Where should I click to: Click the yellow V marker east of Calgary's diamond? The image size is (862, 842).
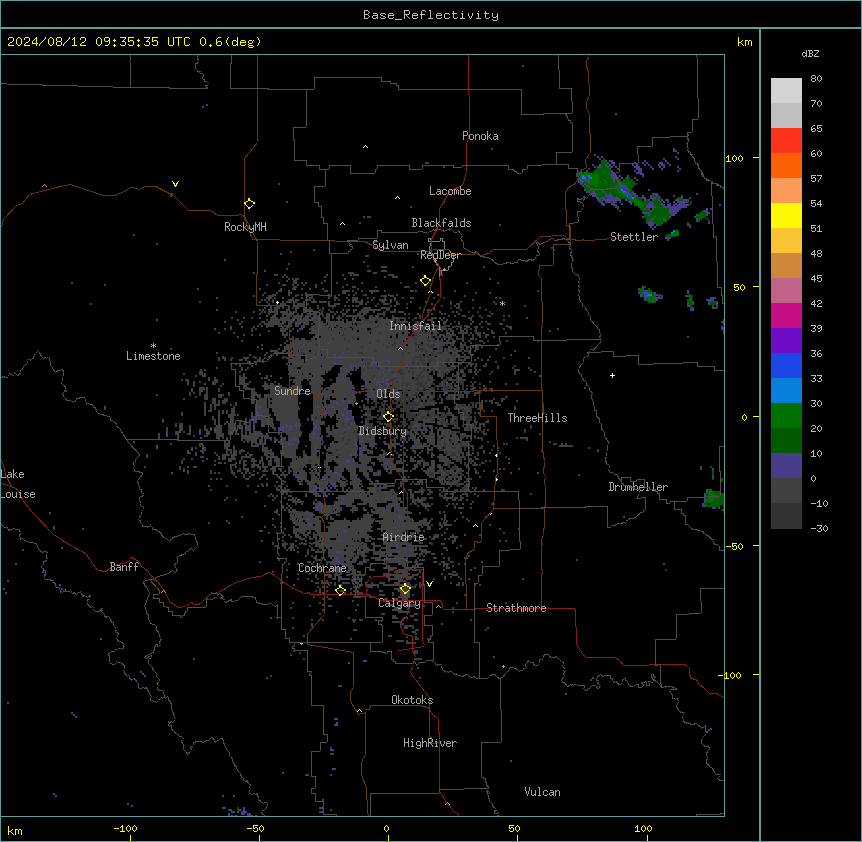click(429, 584)
